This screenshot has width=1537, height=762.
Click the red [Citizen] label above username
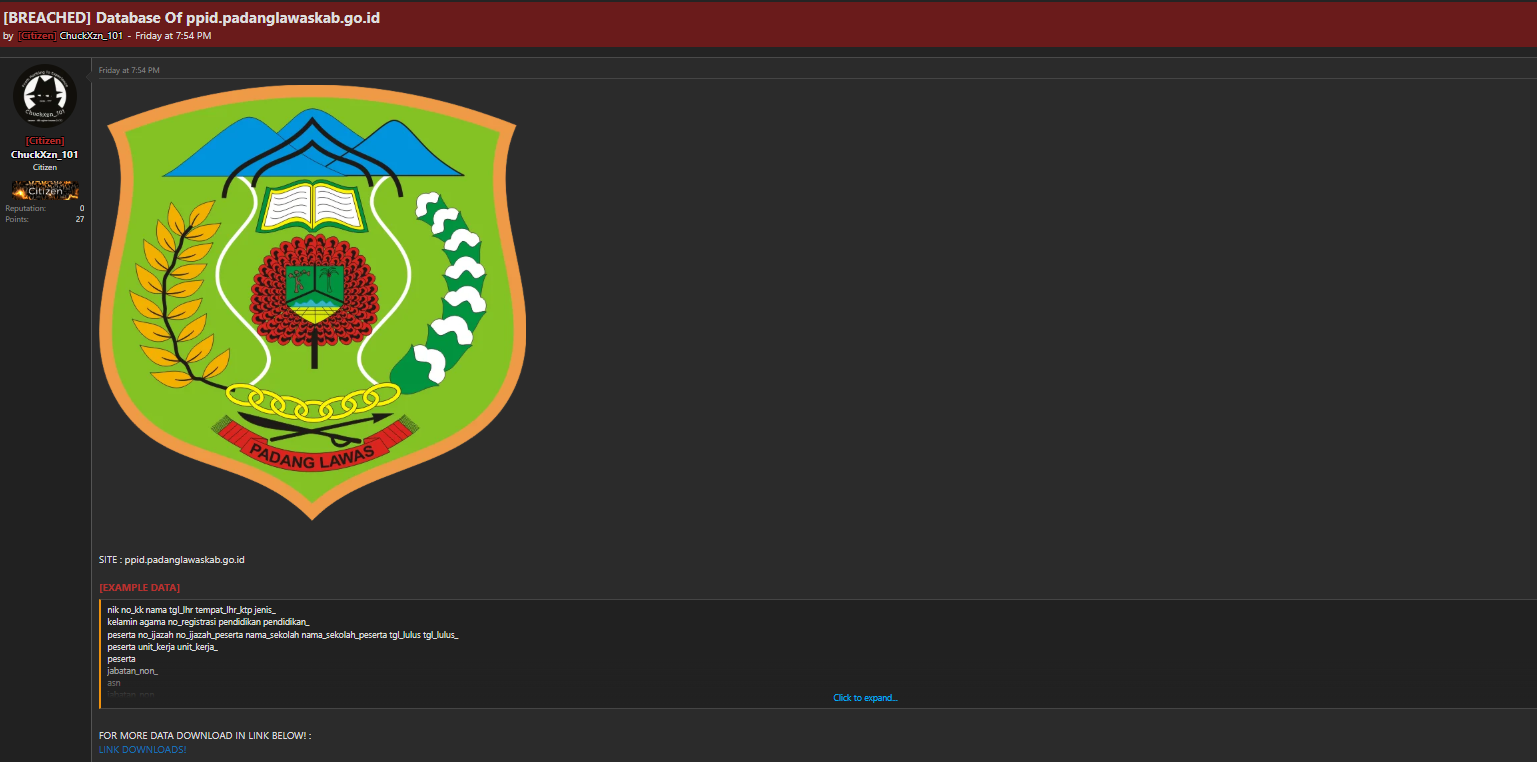tap(45, 141)
